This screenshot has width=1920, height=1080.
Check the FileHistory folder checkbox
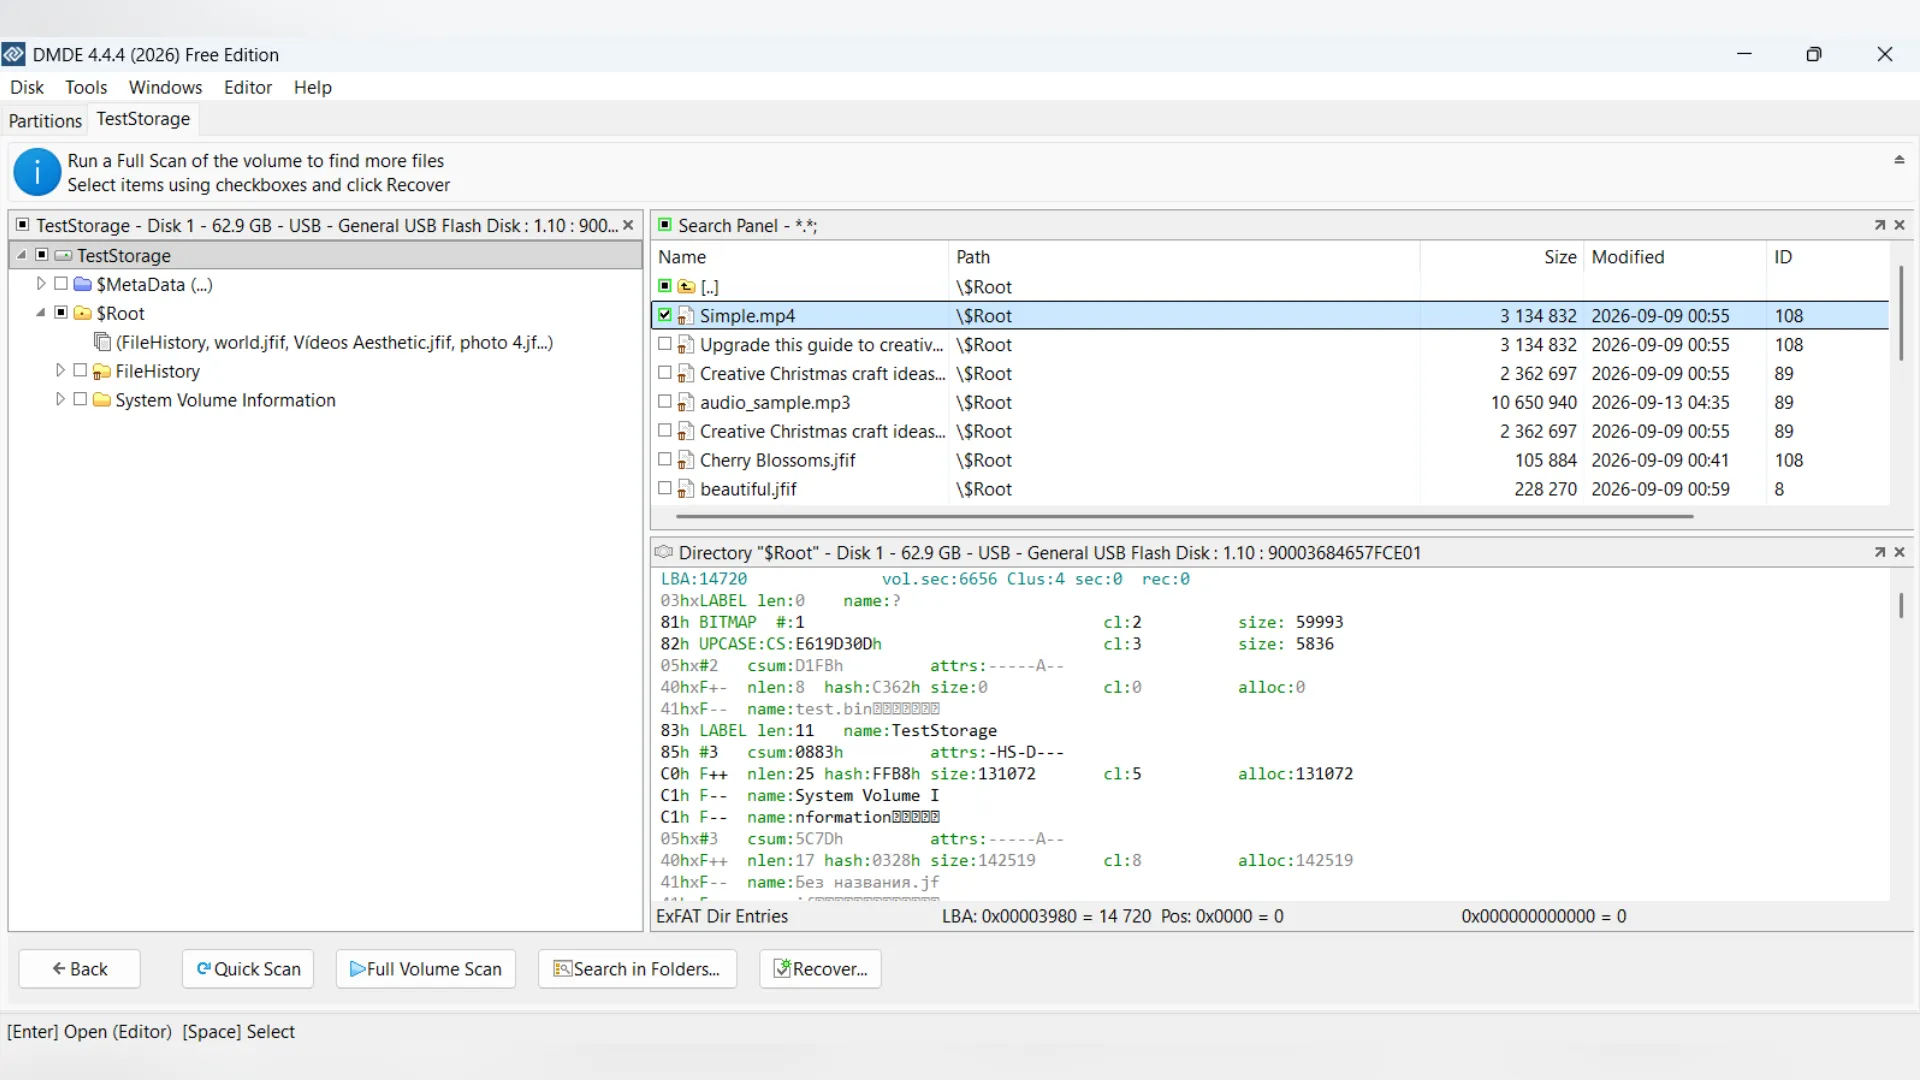80,371
